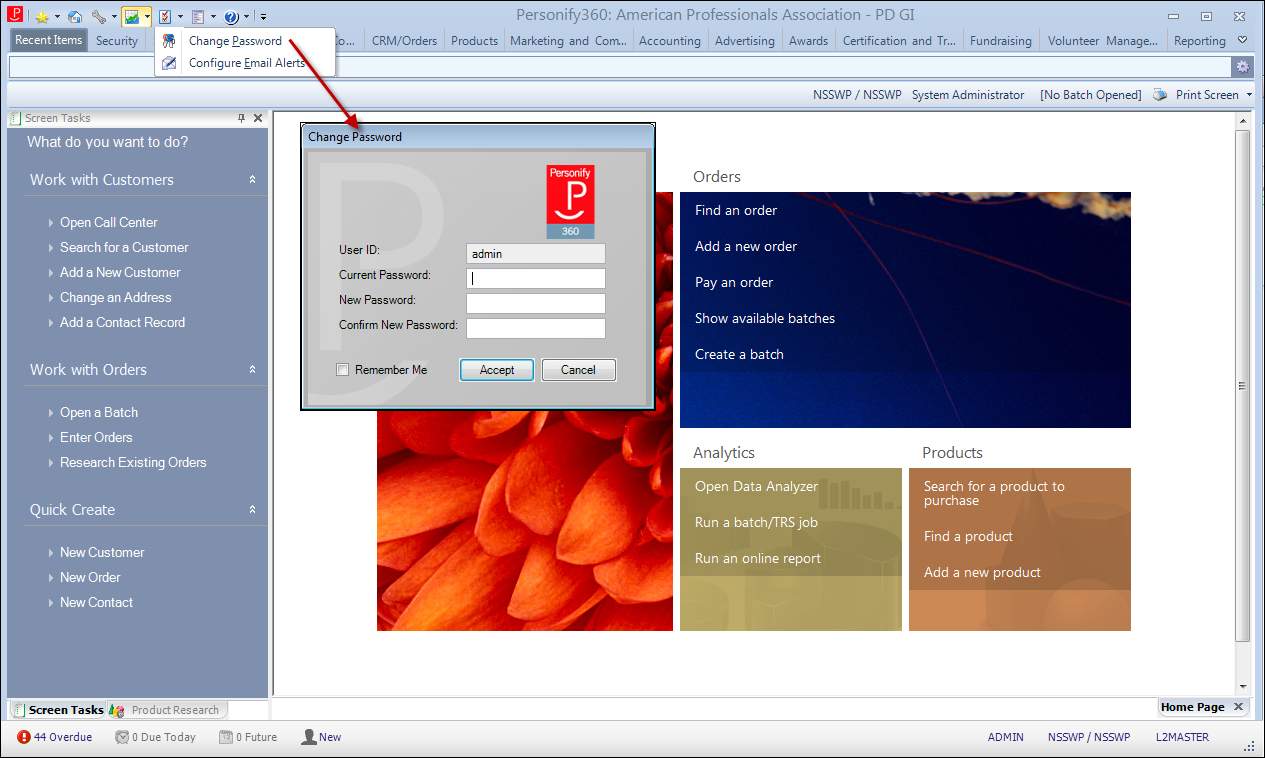The width and height of the screenshot is (1265, 758).
Task: Switch to the Product Research bottom tab
Action: [x=167, y=710]
